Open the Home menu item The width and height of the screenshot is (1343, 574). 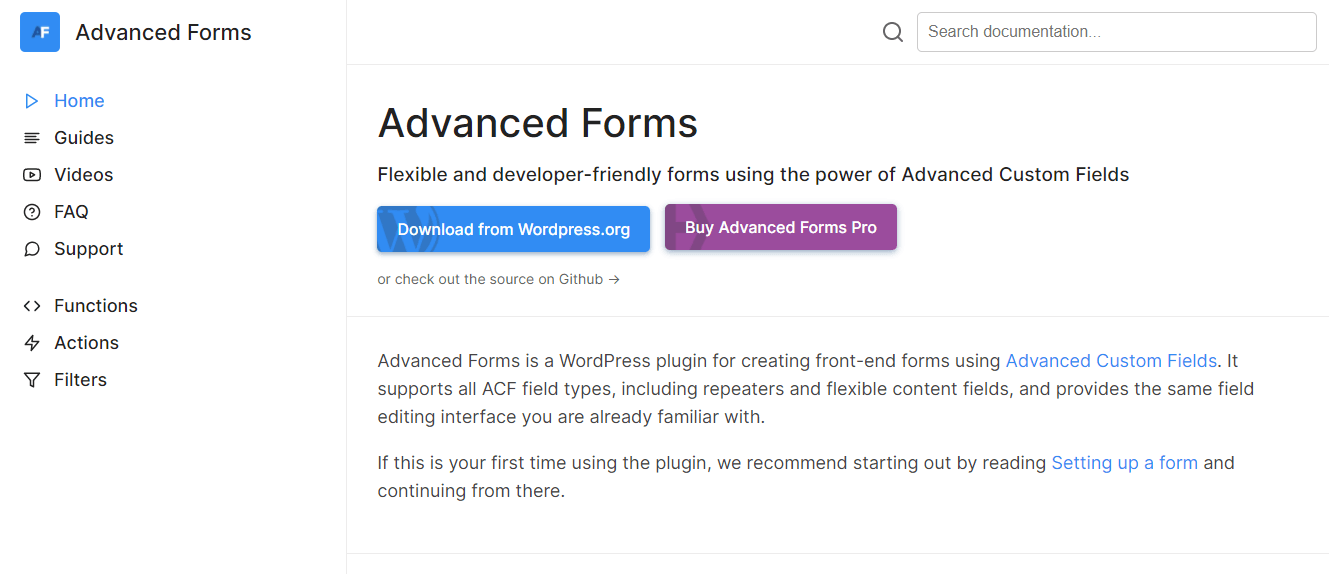pyautogui.click(x=79, y=101)
